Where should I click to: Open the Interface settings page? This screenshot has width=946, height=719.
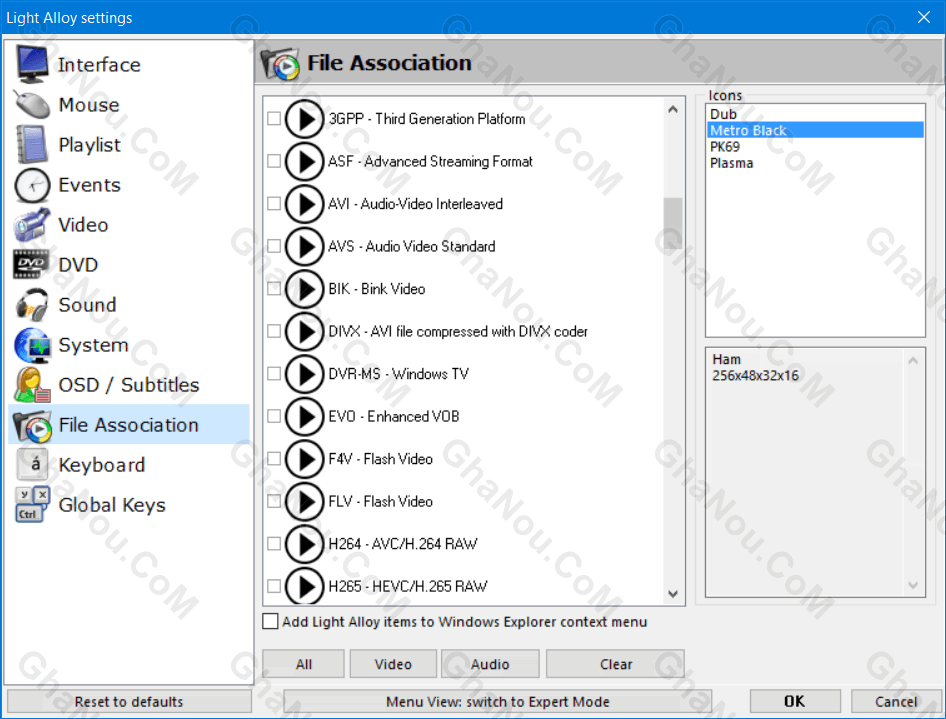coord(129,65)
